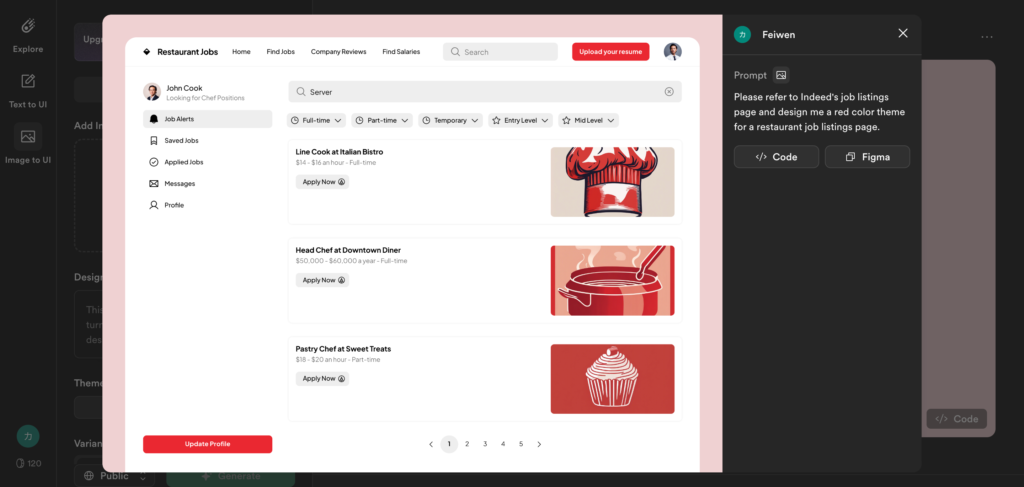Open the Public visibility dropdown

coord(114,477)
